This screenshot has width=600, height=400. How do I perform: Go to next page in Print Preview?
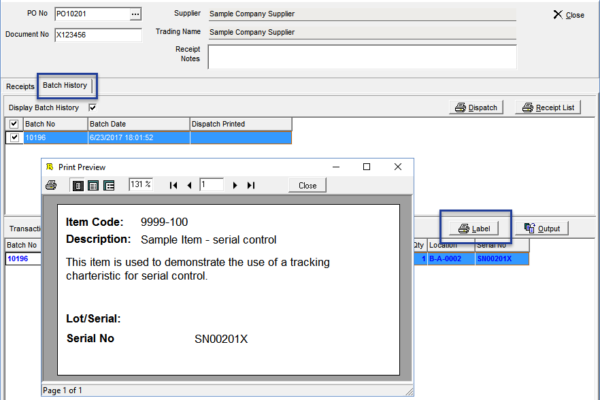[235, 185]
